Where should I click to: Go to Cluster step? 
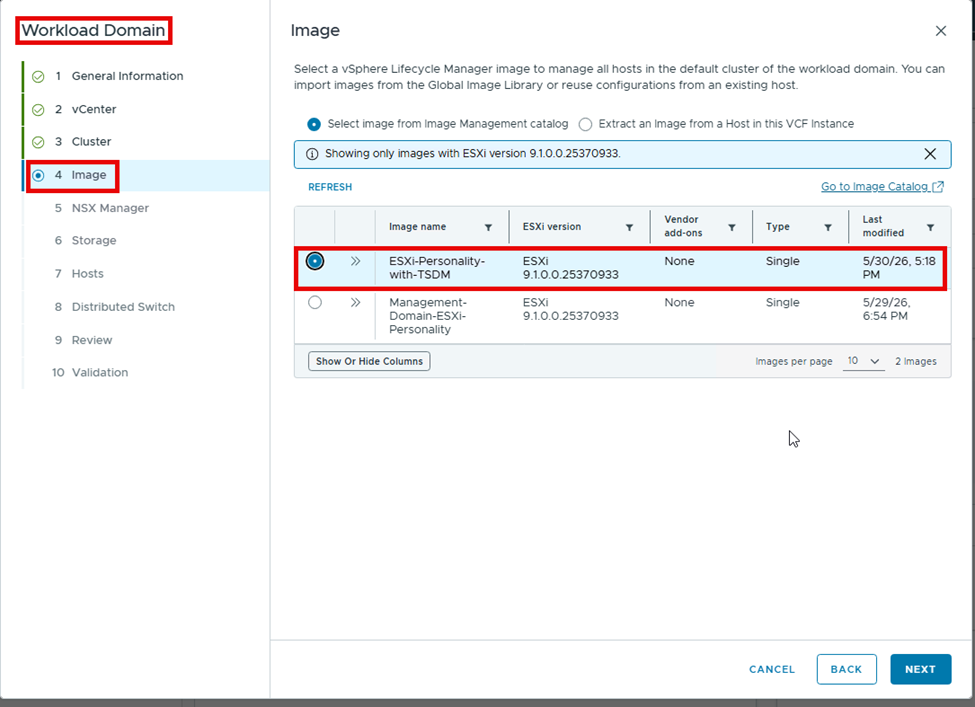point(91,142)
